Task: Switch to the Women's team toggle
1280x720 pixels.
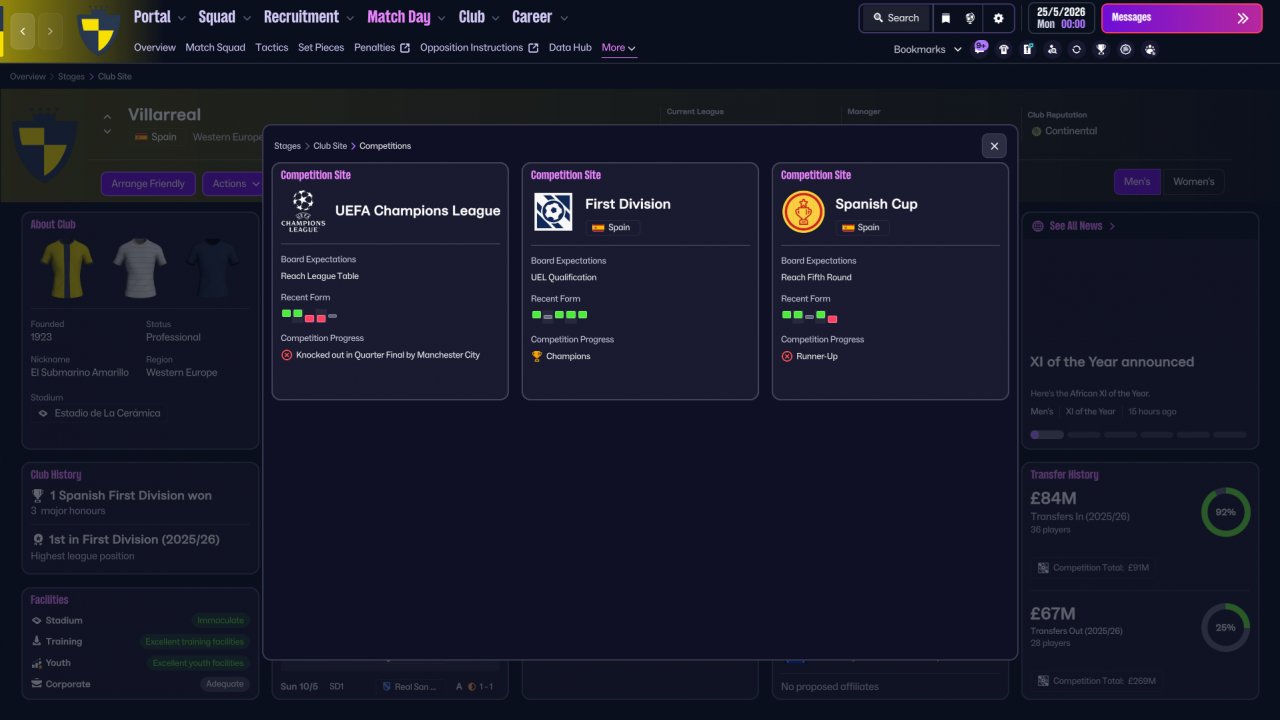Action: (x=1193, y=182)
